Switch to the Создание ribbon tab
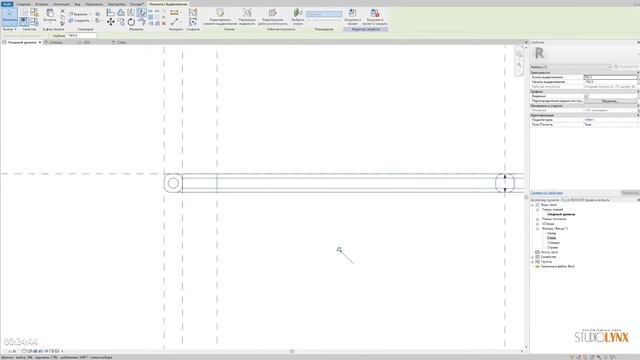This screenshot has height=360, width=640. (23, 4)
